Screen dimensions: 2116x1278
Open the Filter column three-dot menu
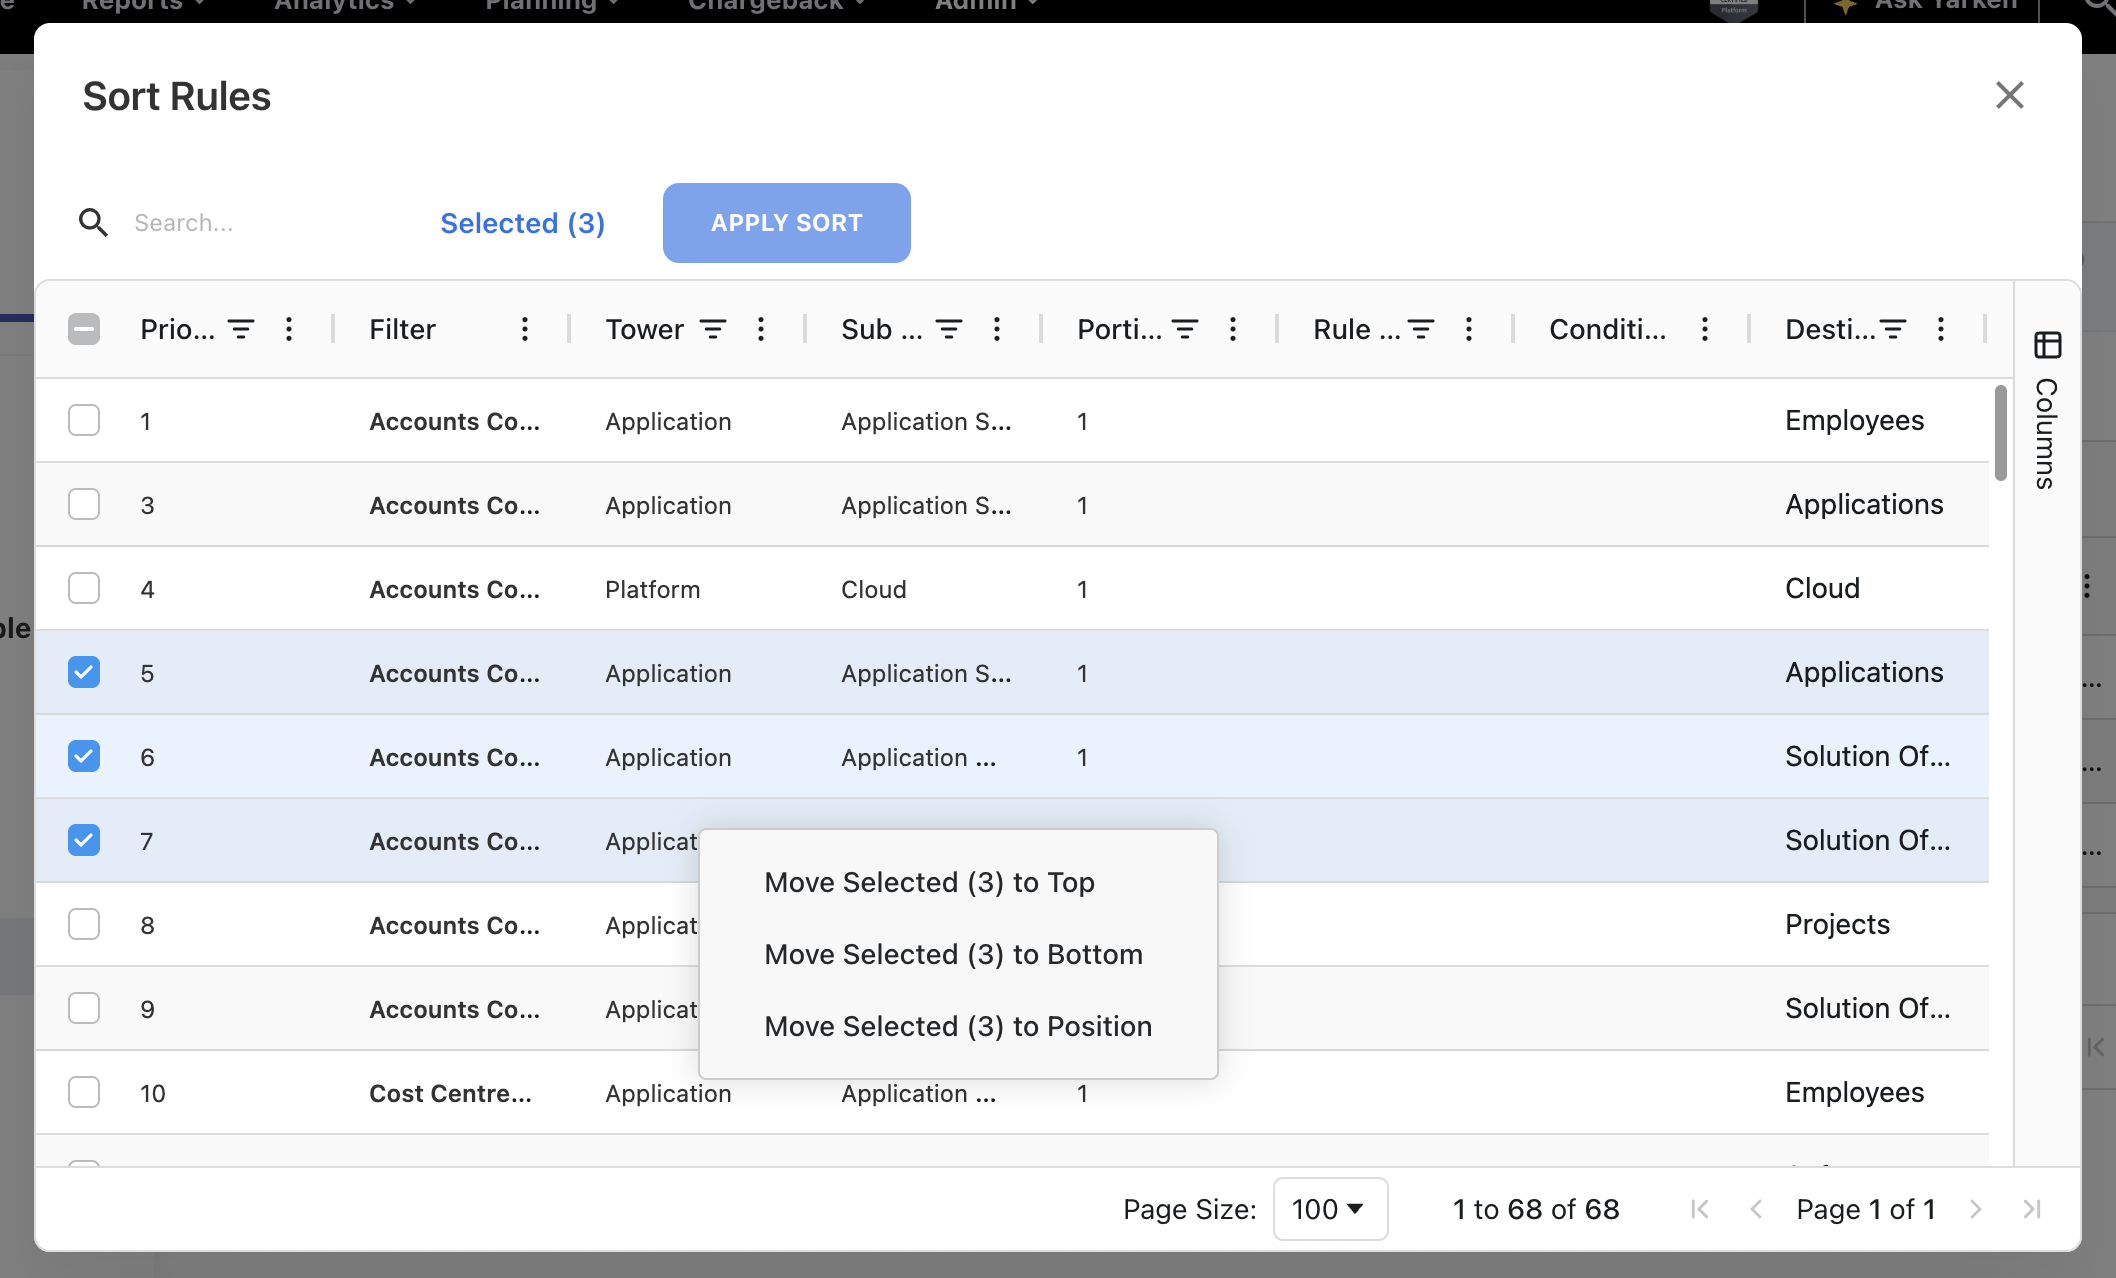coord(525,329)
